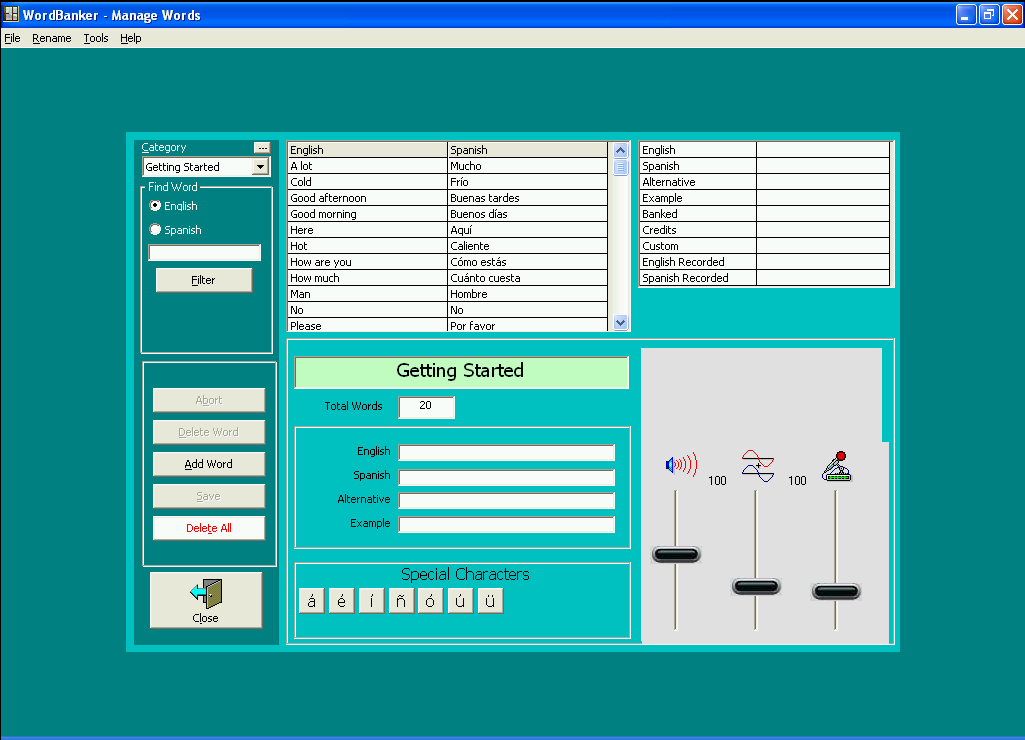Click the Find Word text field
This screenshot has height=740, width=1025.
pyautogui.click(x=205, y=253)
